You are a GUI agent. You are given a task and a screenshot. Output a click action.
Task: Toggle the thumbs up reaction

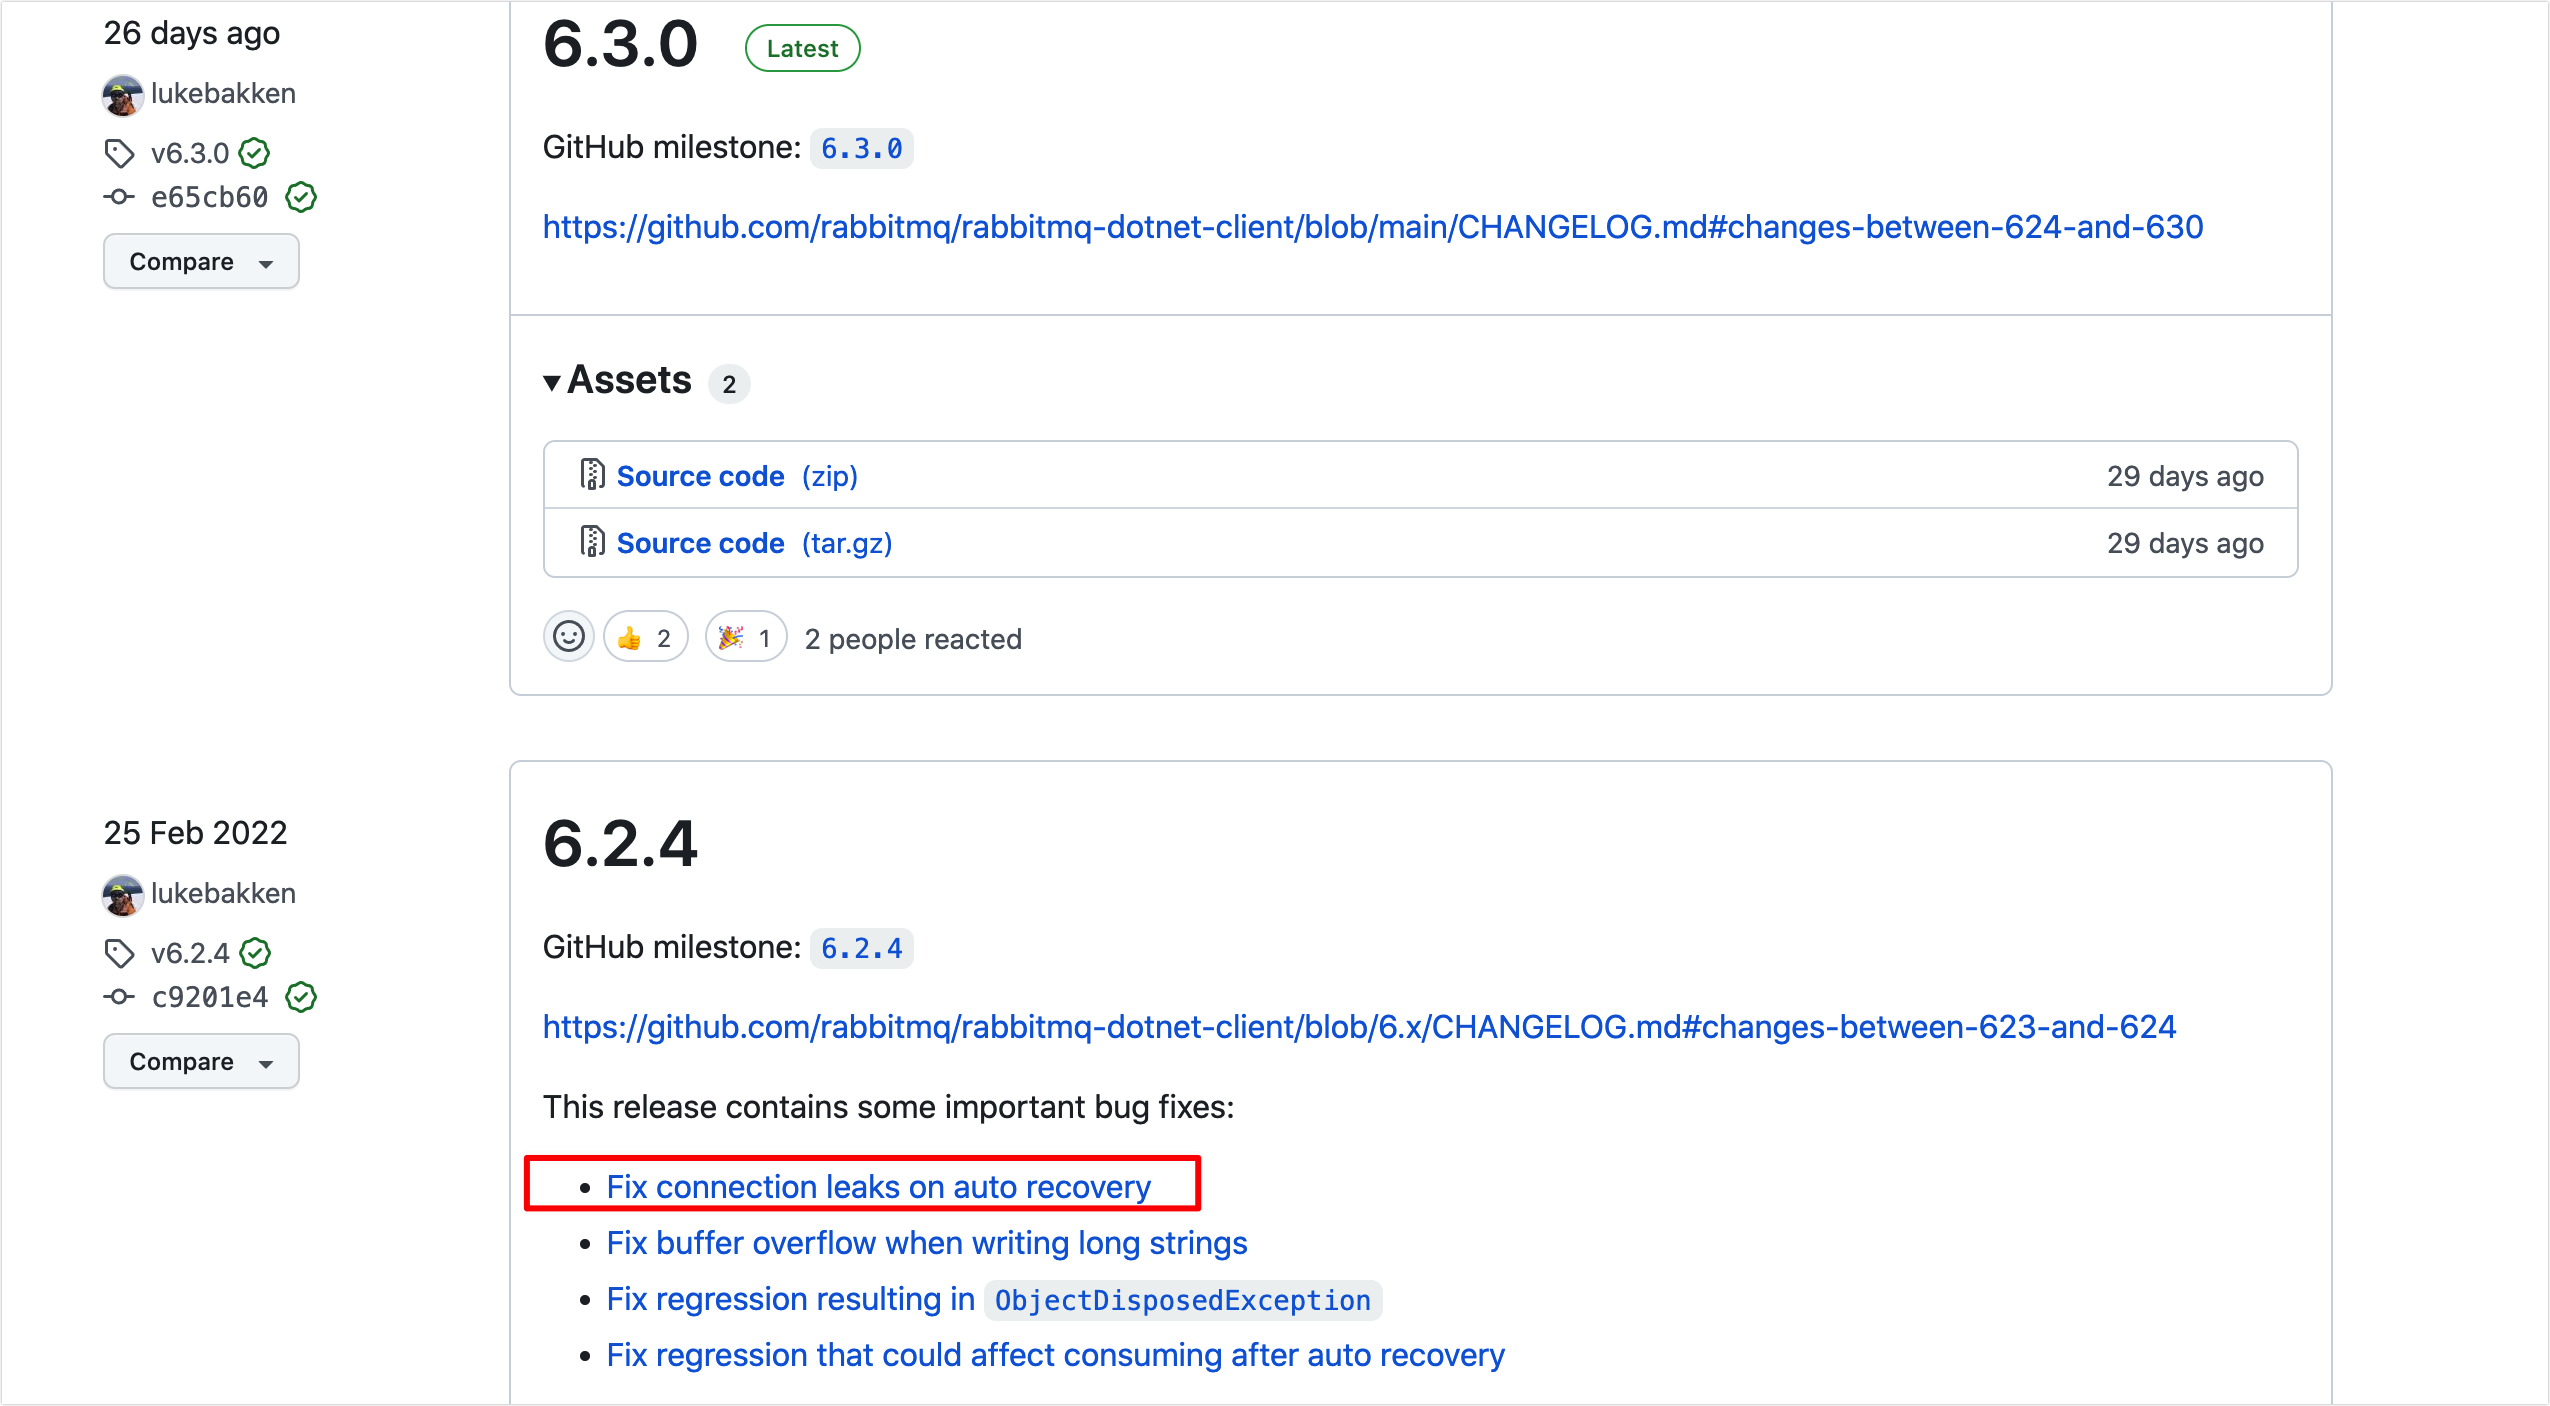[x=645, y=638]
